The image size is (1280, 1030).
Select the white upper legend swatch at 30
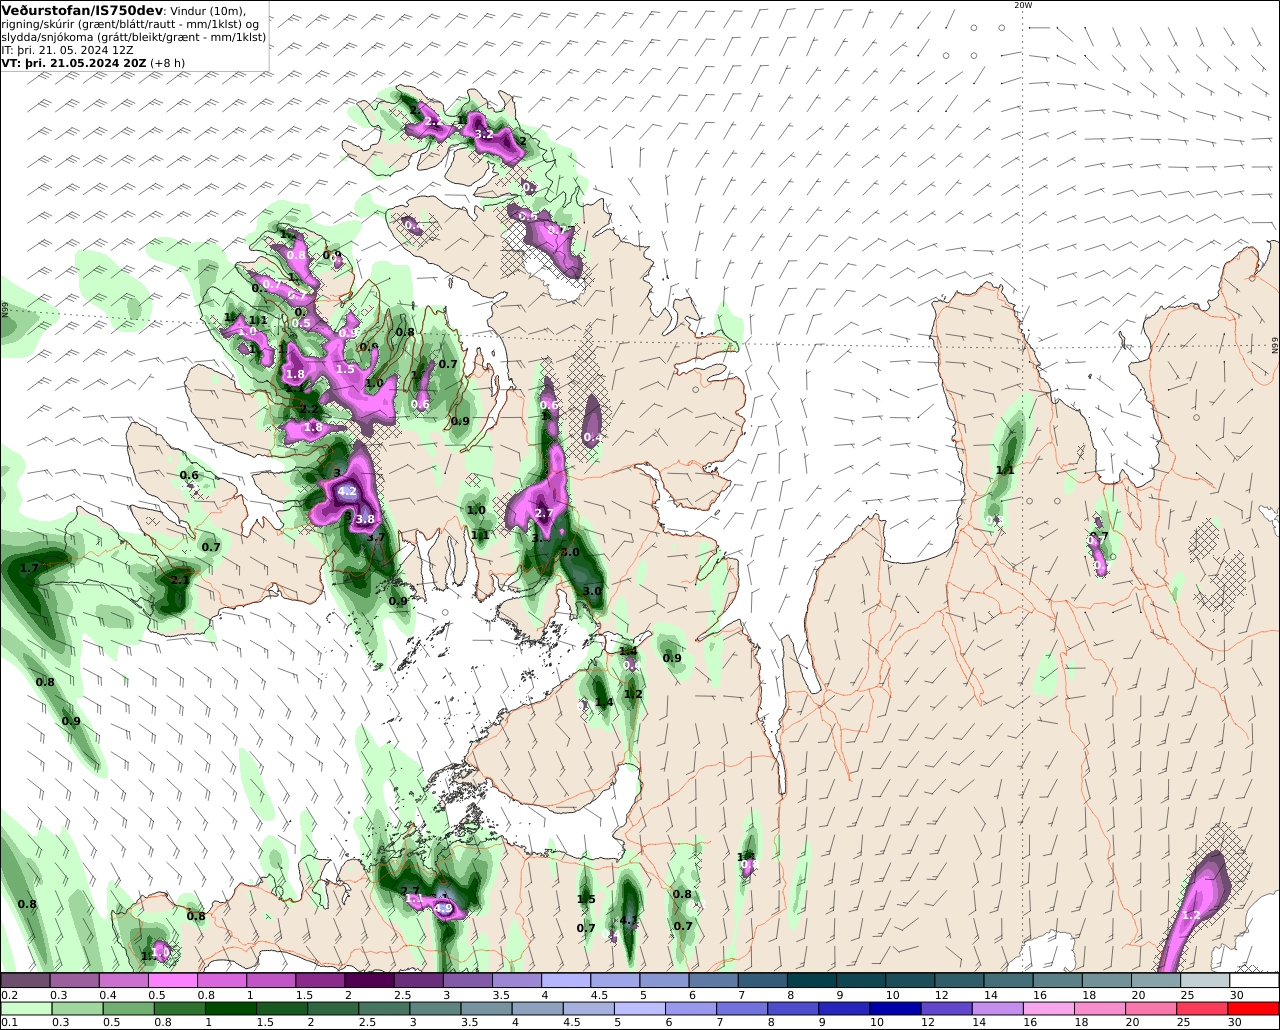[1254, 981]
